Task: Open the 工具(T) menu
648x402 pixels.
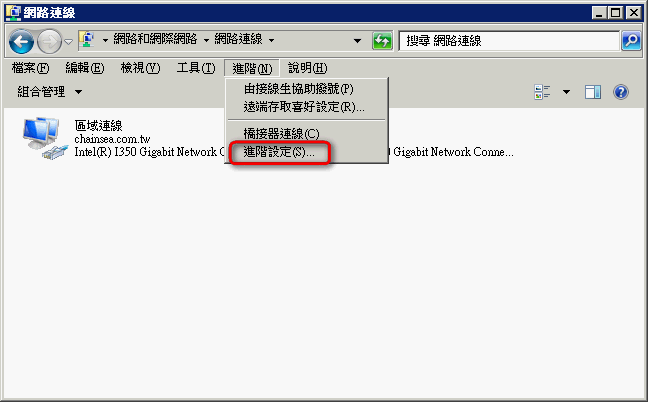Action: tap(196, 68)
